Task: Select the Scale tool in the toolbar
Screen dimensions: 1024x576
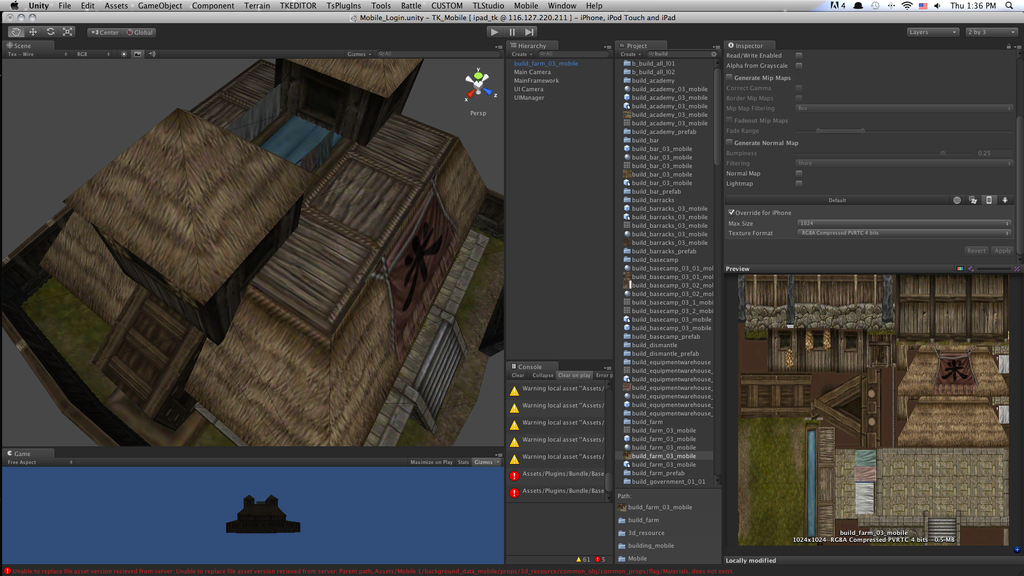Action: 67,32
